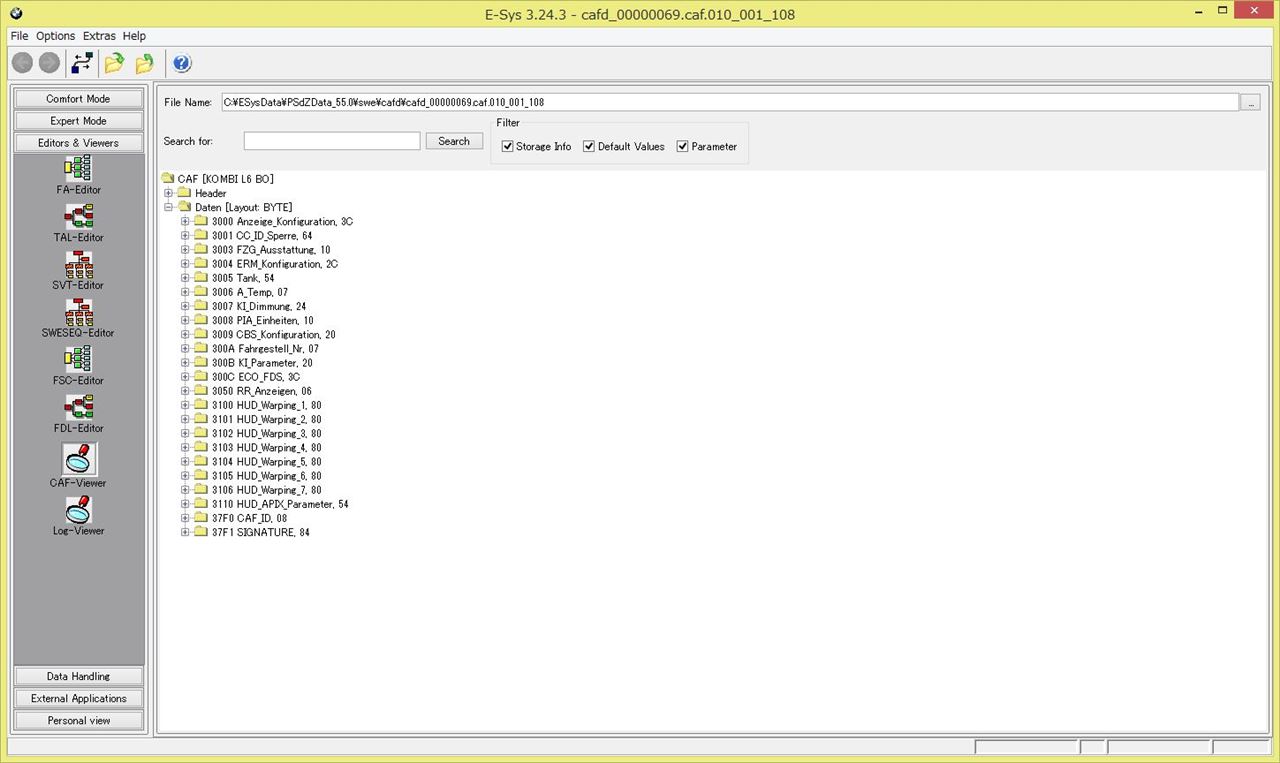Toggle the Default Values filter checkbox
Viewport: 1280px width, 763px height.
589,146
